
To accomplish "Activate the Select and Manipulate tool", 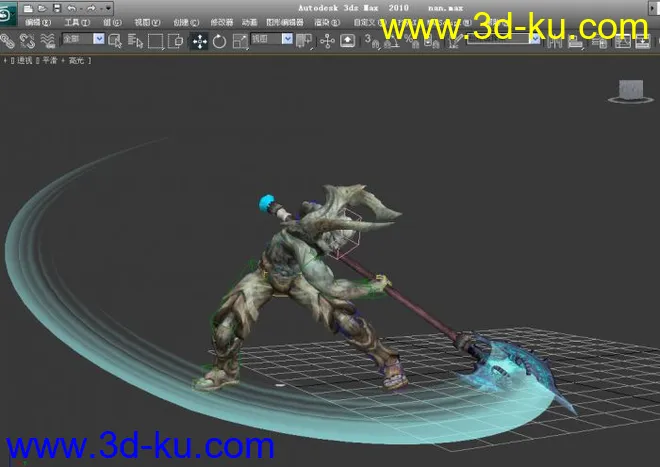I will pos(327,41).
